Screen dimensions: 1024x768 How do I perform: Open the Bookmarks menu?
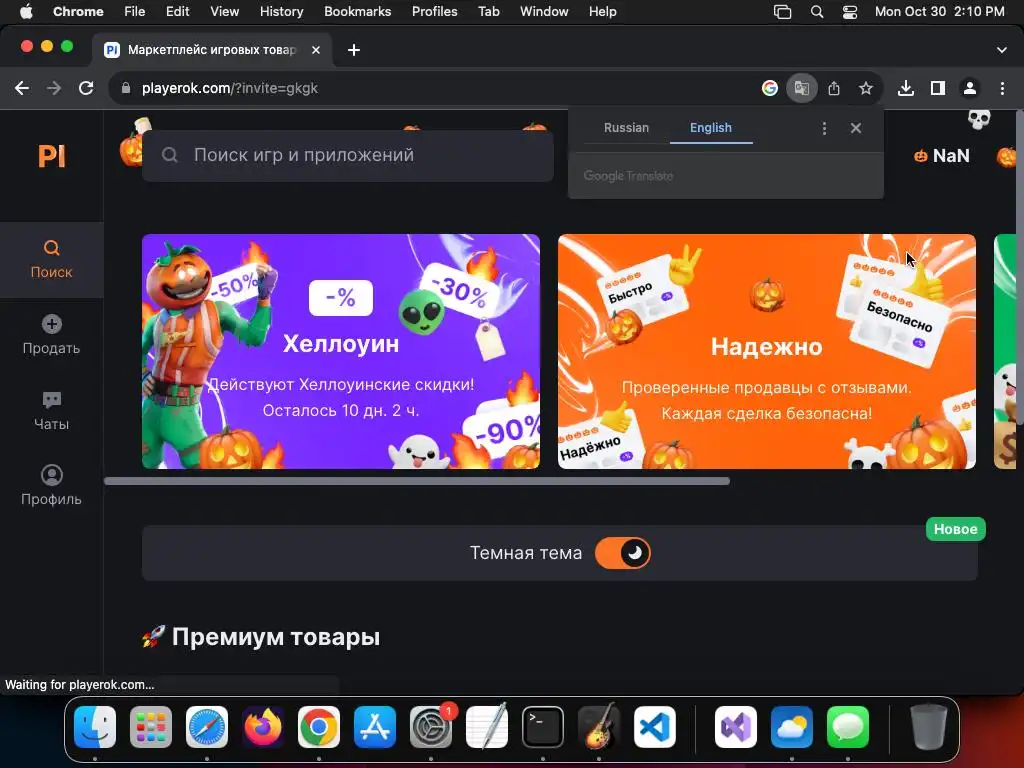click(x=358, y=12)
